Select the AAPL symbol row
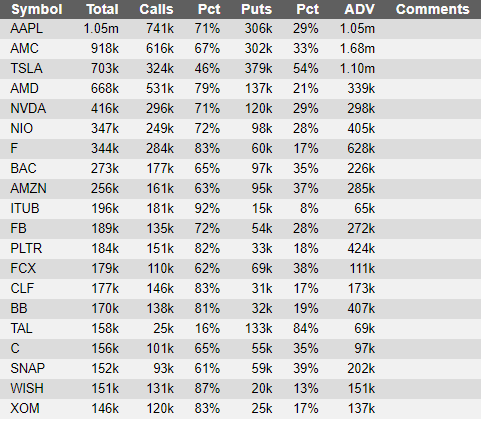This screenshot has width=496, height=432. (240, 29)
